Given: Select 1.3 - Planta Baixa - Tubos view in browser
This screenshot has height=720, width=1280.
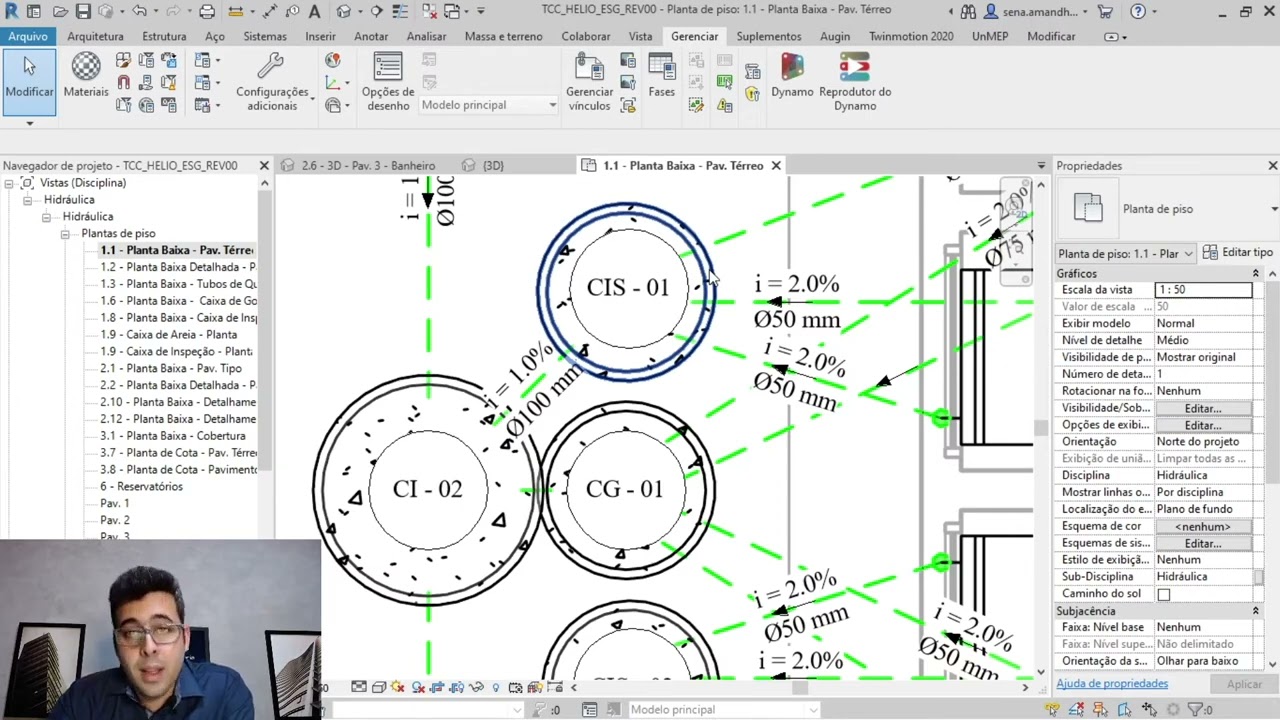Looking at the screenshot, I should point(178,284).
